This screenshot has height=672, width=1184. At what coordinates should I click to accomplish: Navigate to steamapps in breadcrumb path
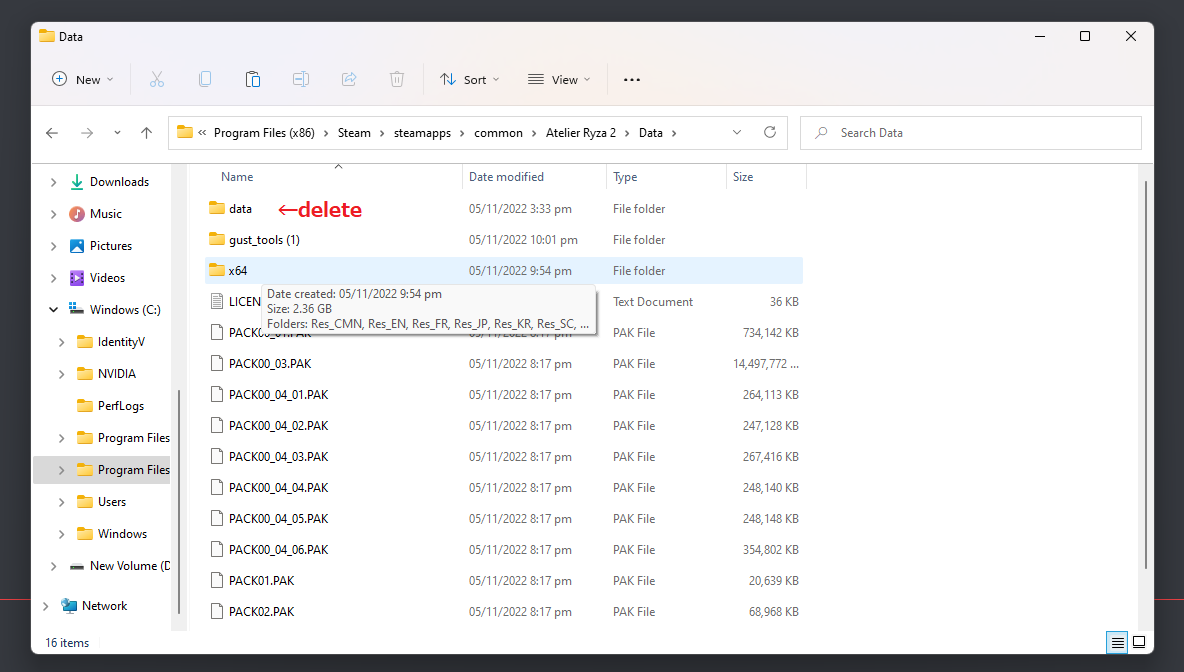tap(422, 133)
